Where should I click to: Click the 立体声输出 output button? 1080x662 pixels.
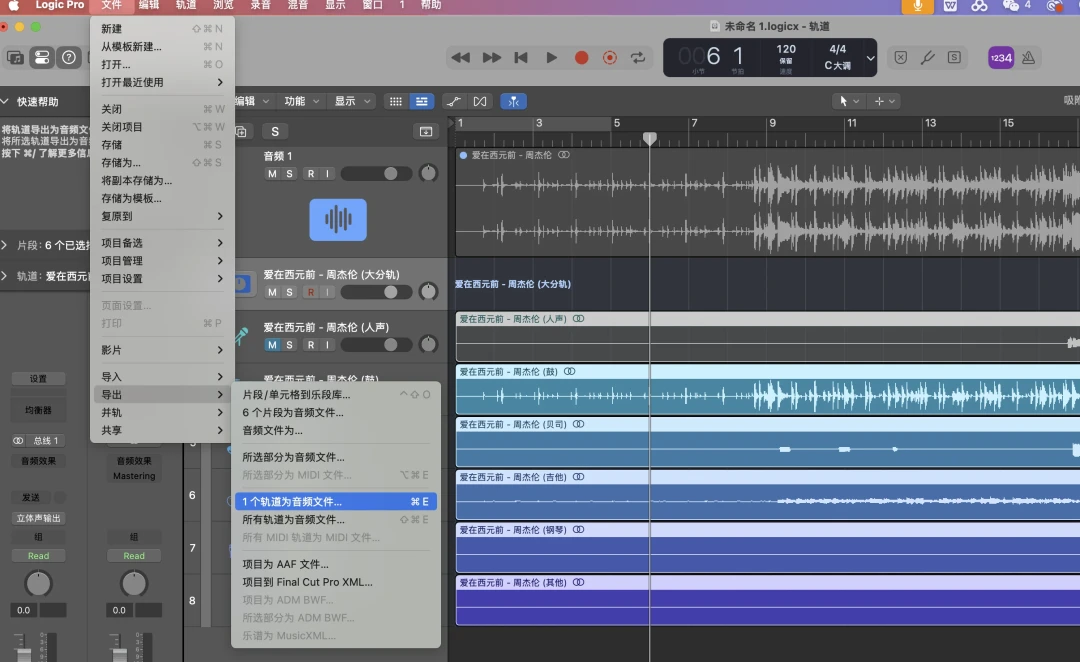(38, 518)
